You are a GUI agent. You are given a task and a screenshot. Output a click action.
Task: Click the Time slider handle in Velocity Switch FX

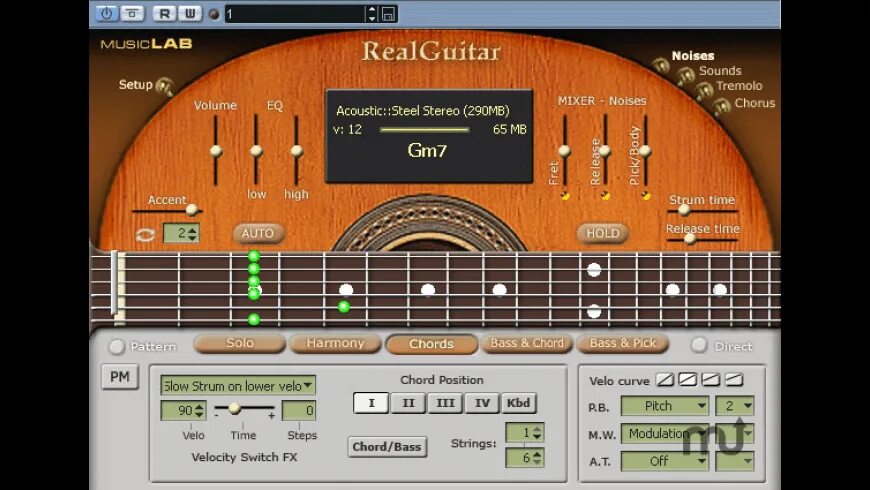[235, 408]
